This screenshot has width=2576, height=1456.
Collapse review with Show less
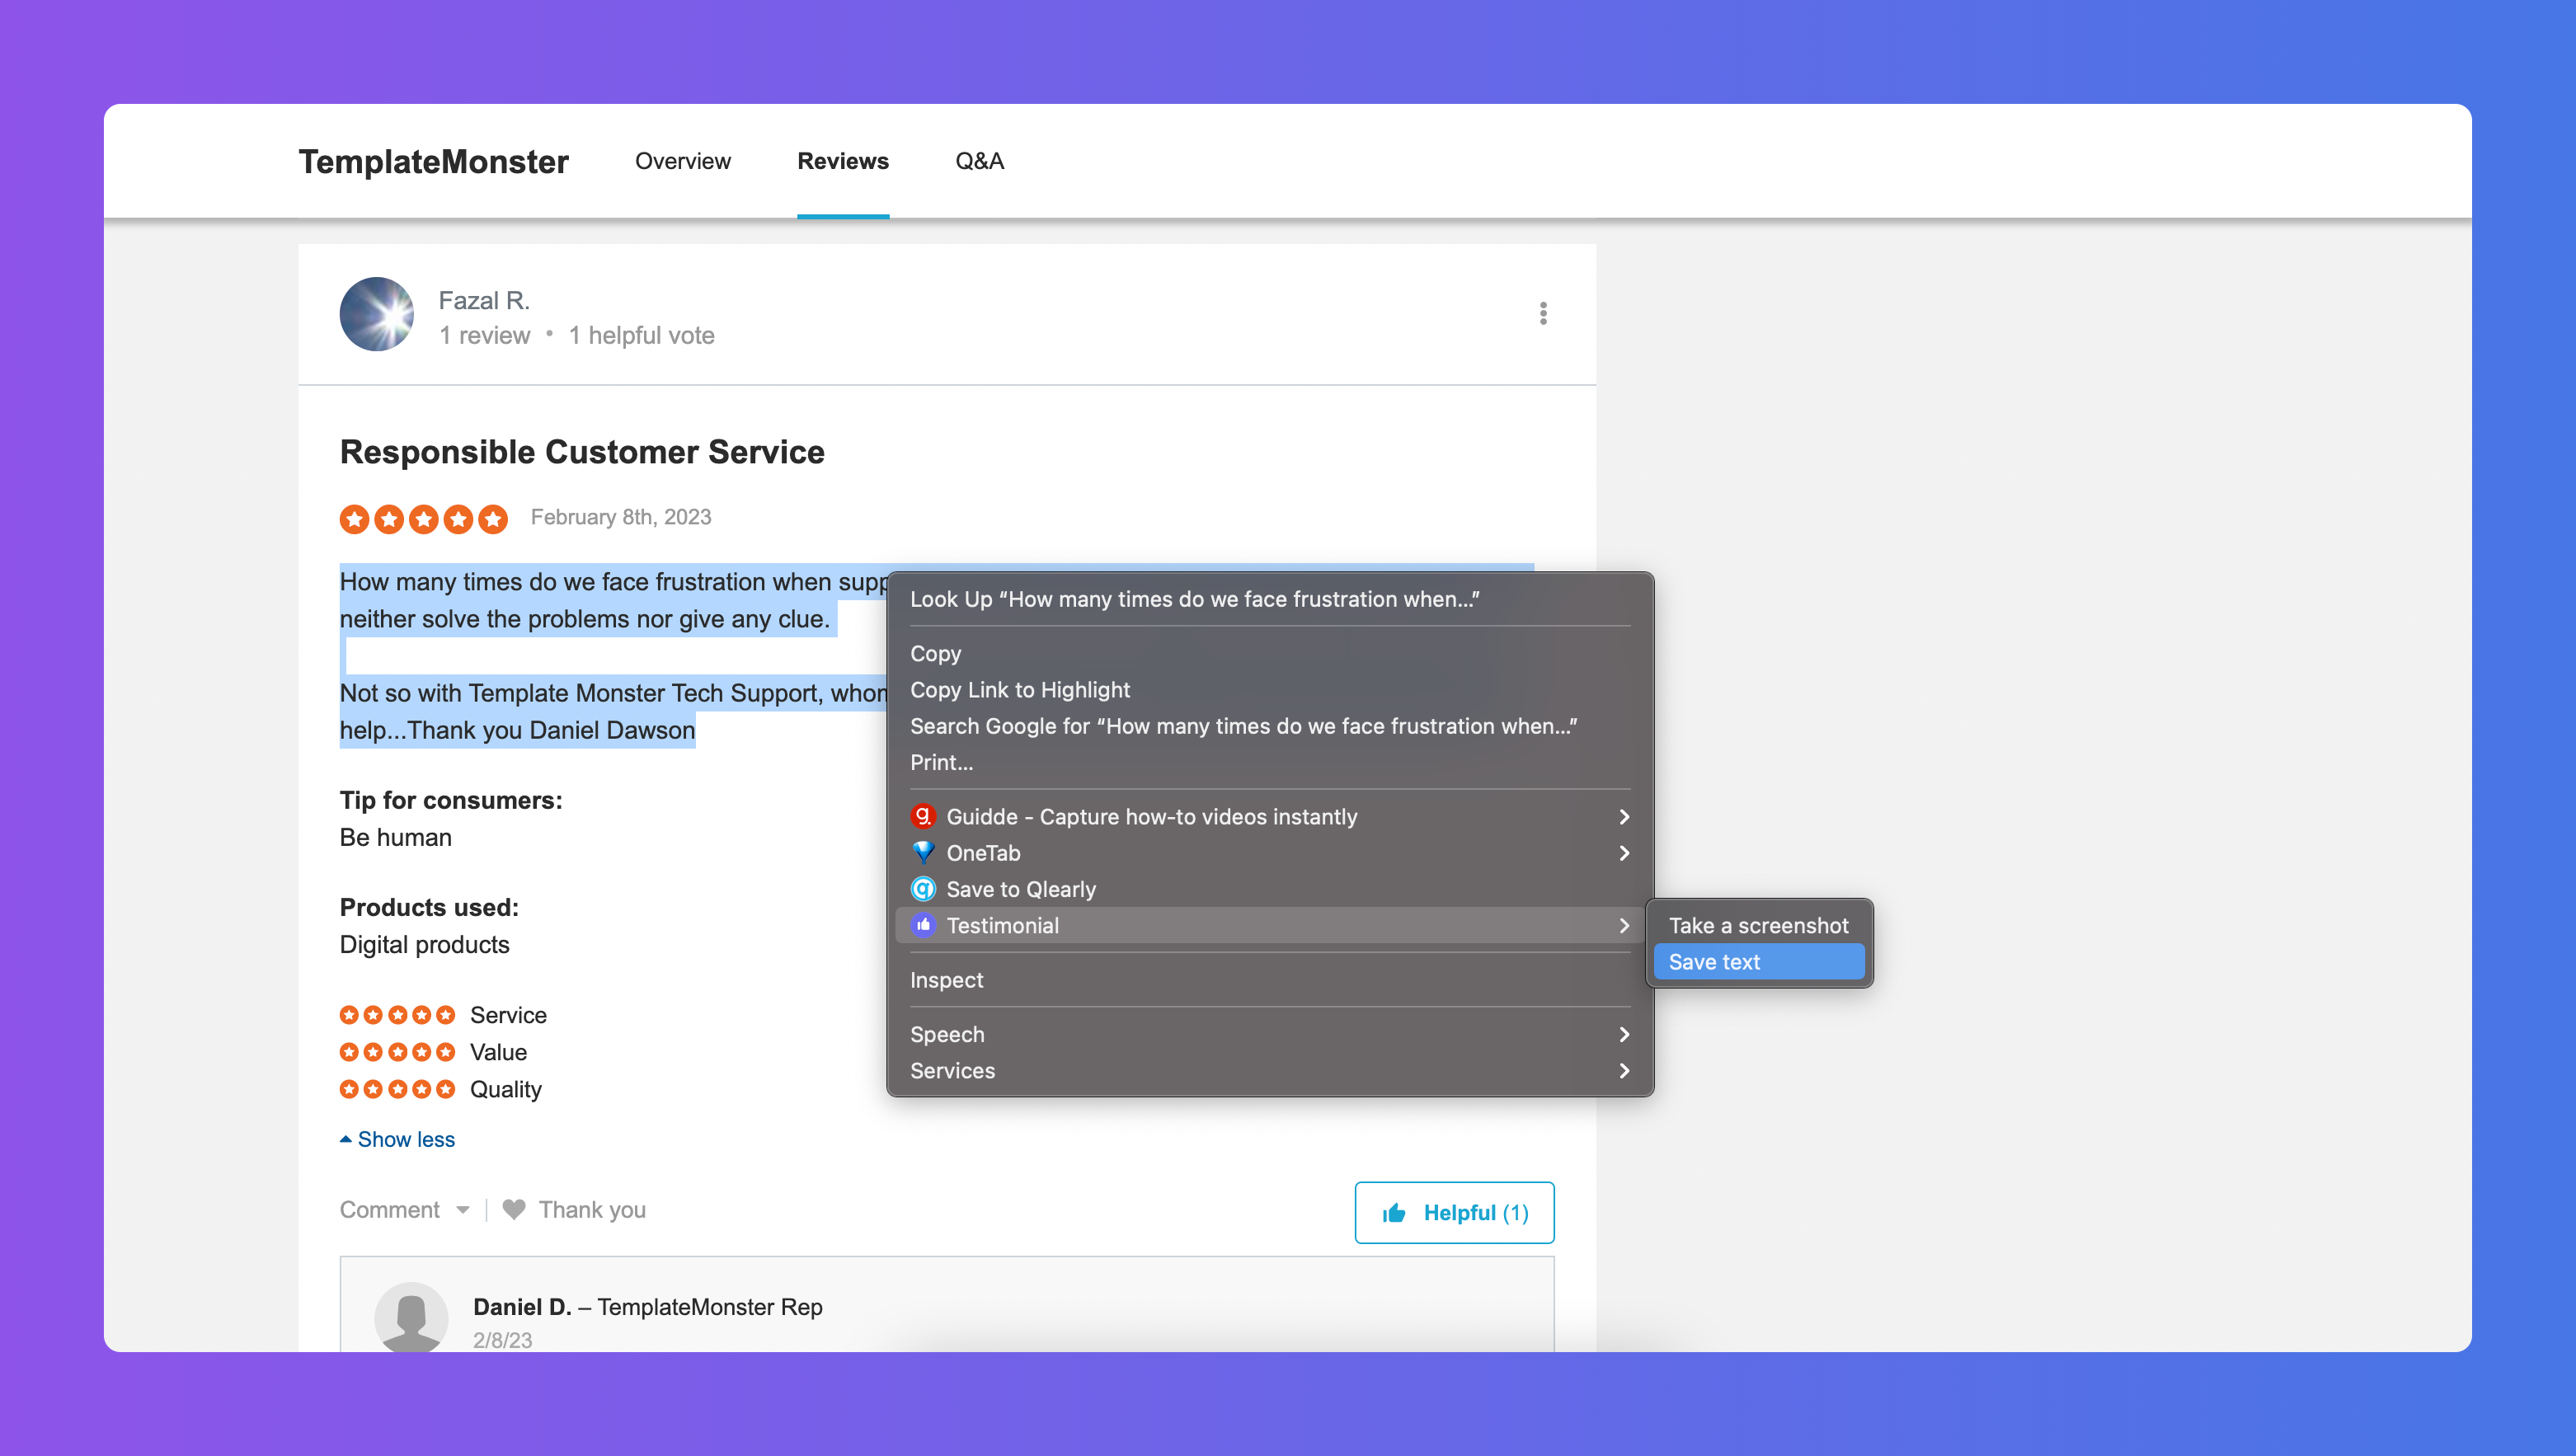[x=397, y=1139]
